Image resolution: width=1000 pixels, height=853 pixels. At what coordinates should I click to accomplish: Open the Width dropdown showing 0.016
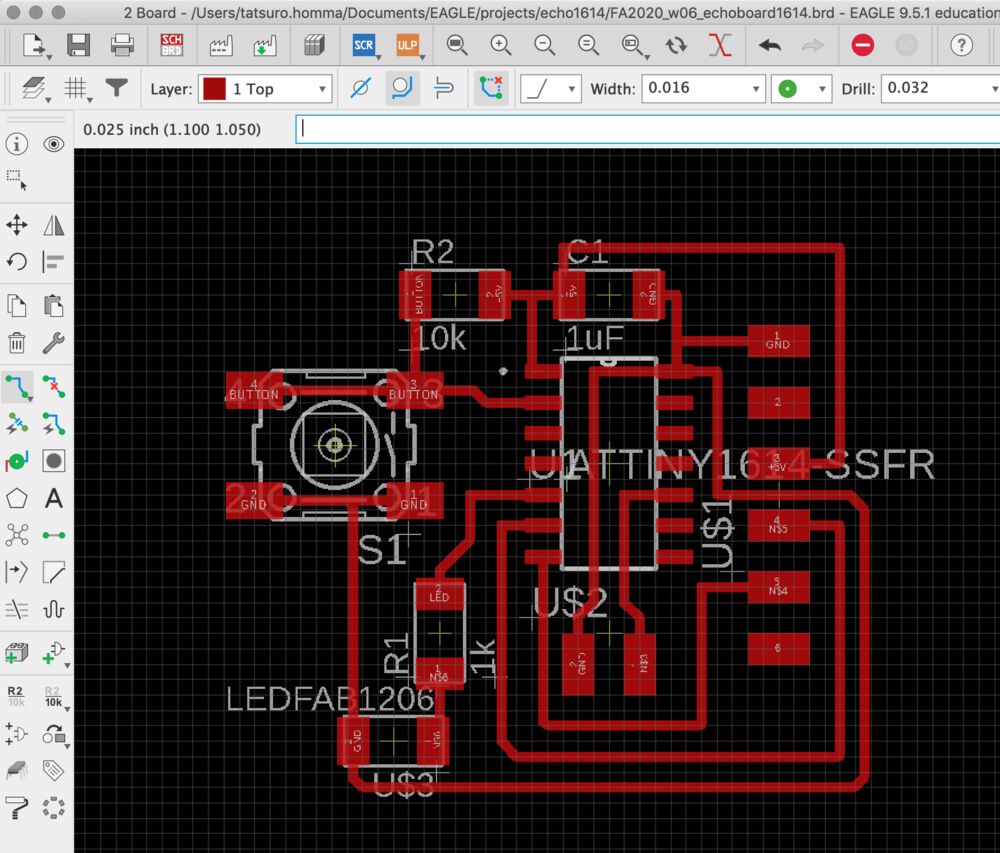[x=703, y=89]
